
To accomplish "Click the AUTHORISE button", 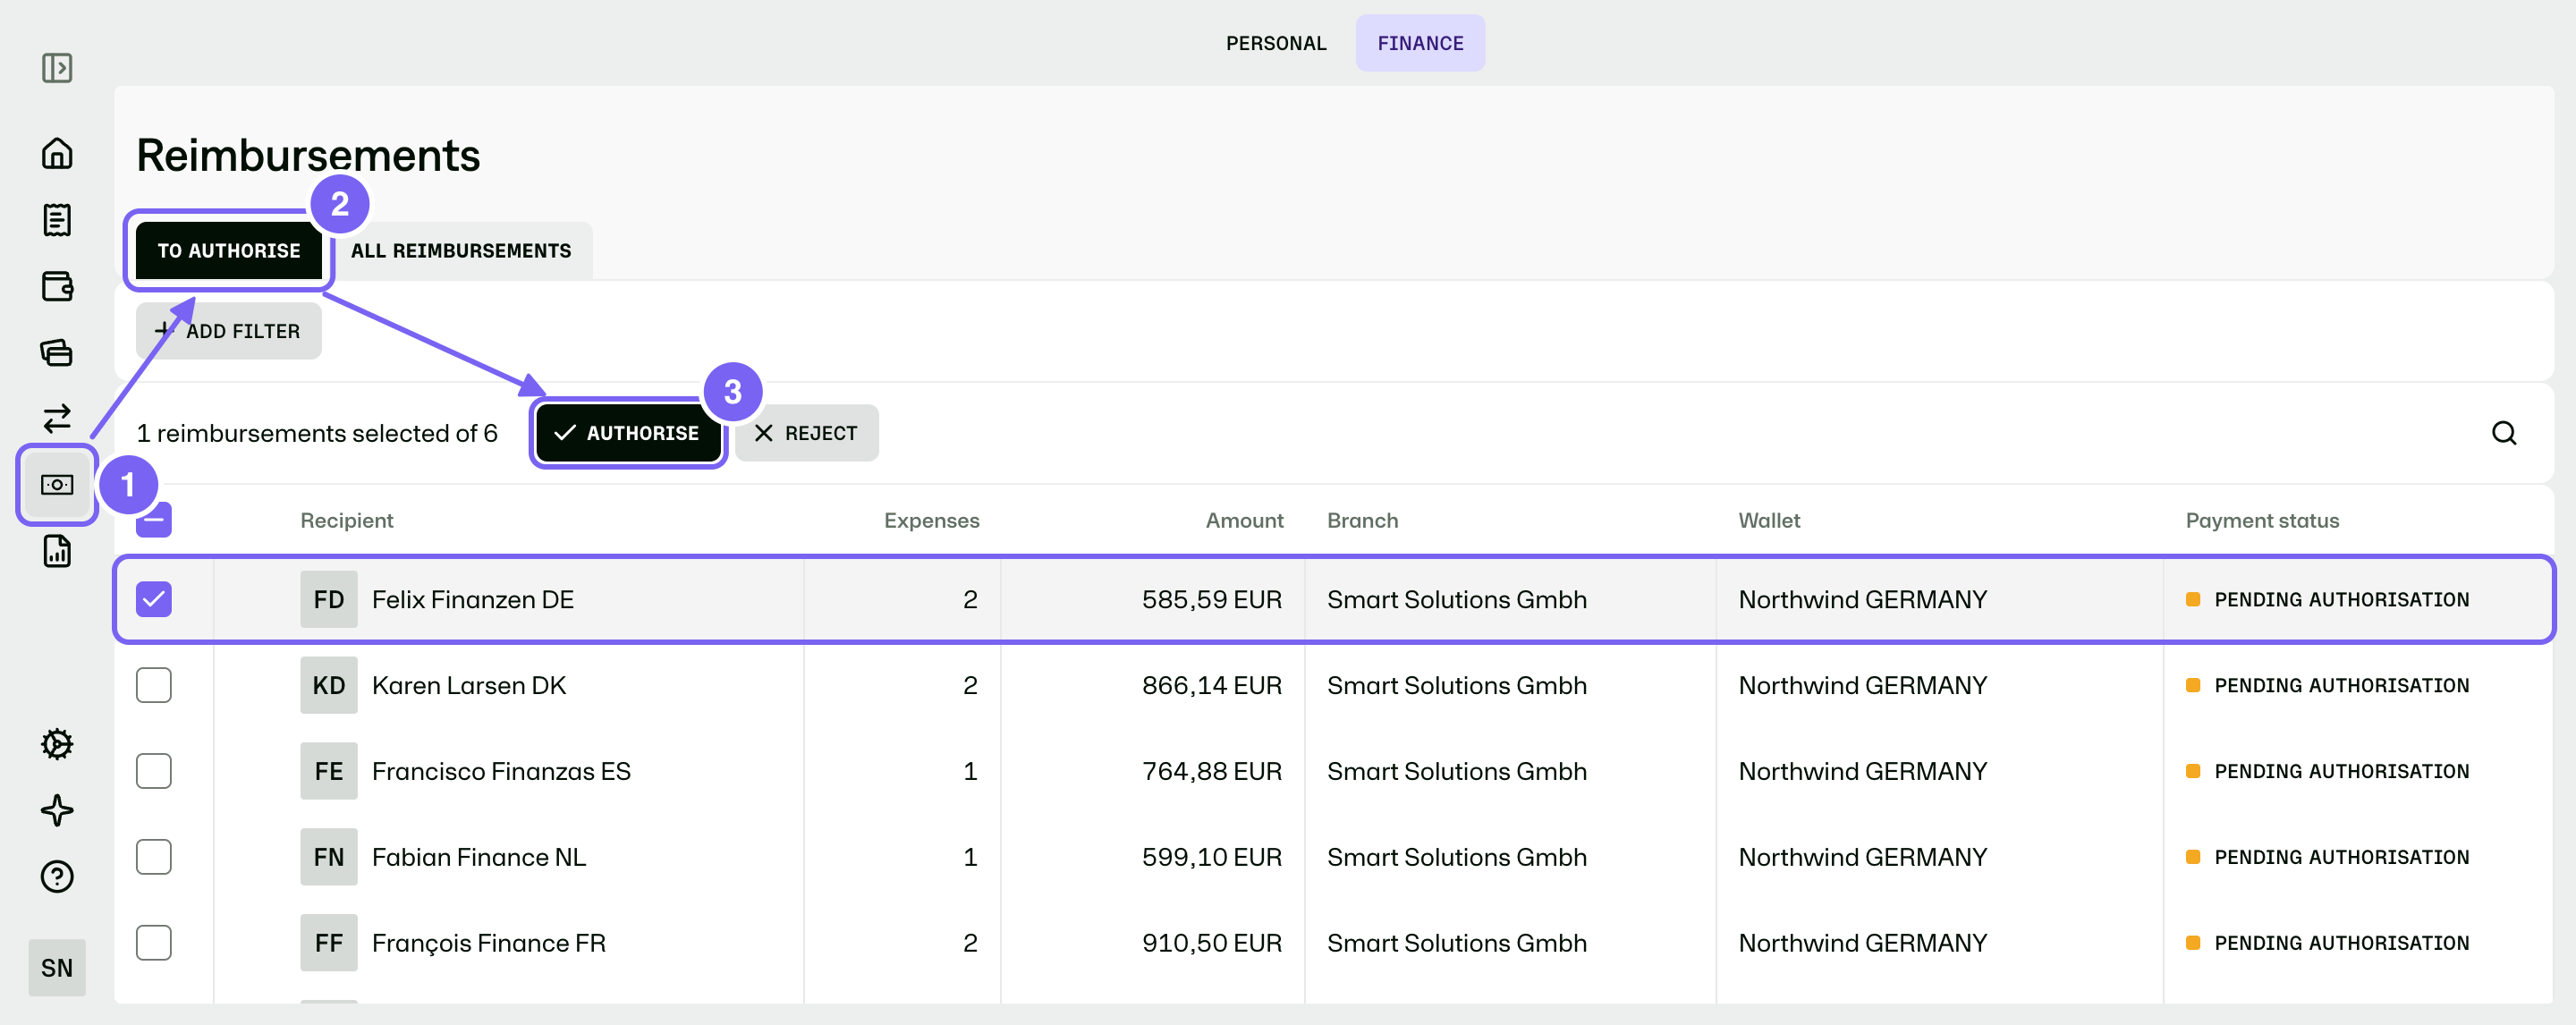I will (x=628, y=433).
